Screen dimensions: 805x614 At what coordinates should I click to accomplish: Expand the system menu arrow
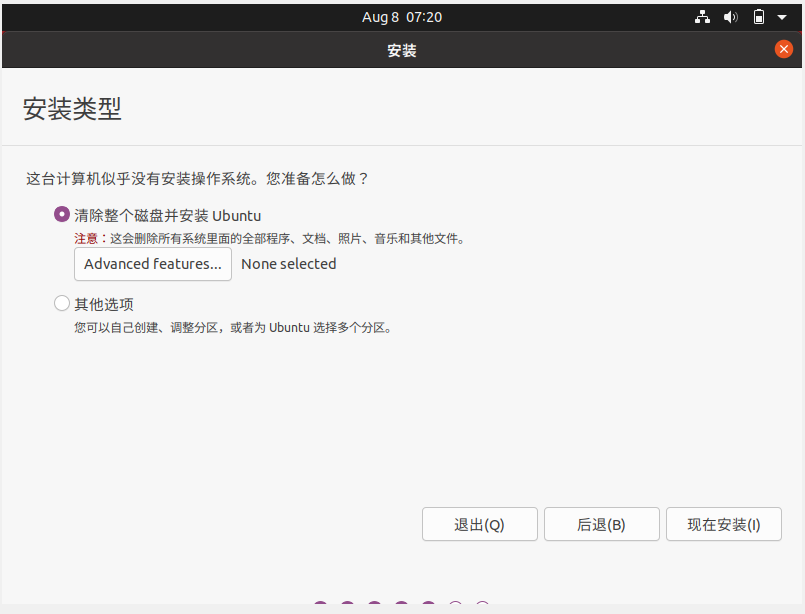pos(782,17)
